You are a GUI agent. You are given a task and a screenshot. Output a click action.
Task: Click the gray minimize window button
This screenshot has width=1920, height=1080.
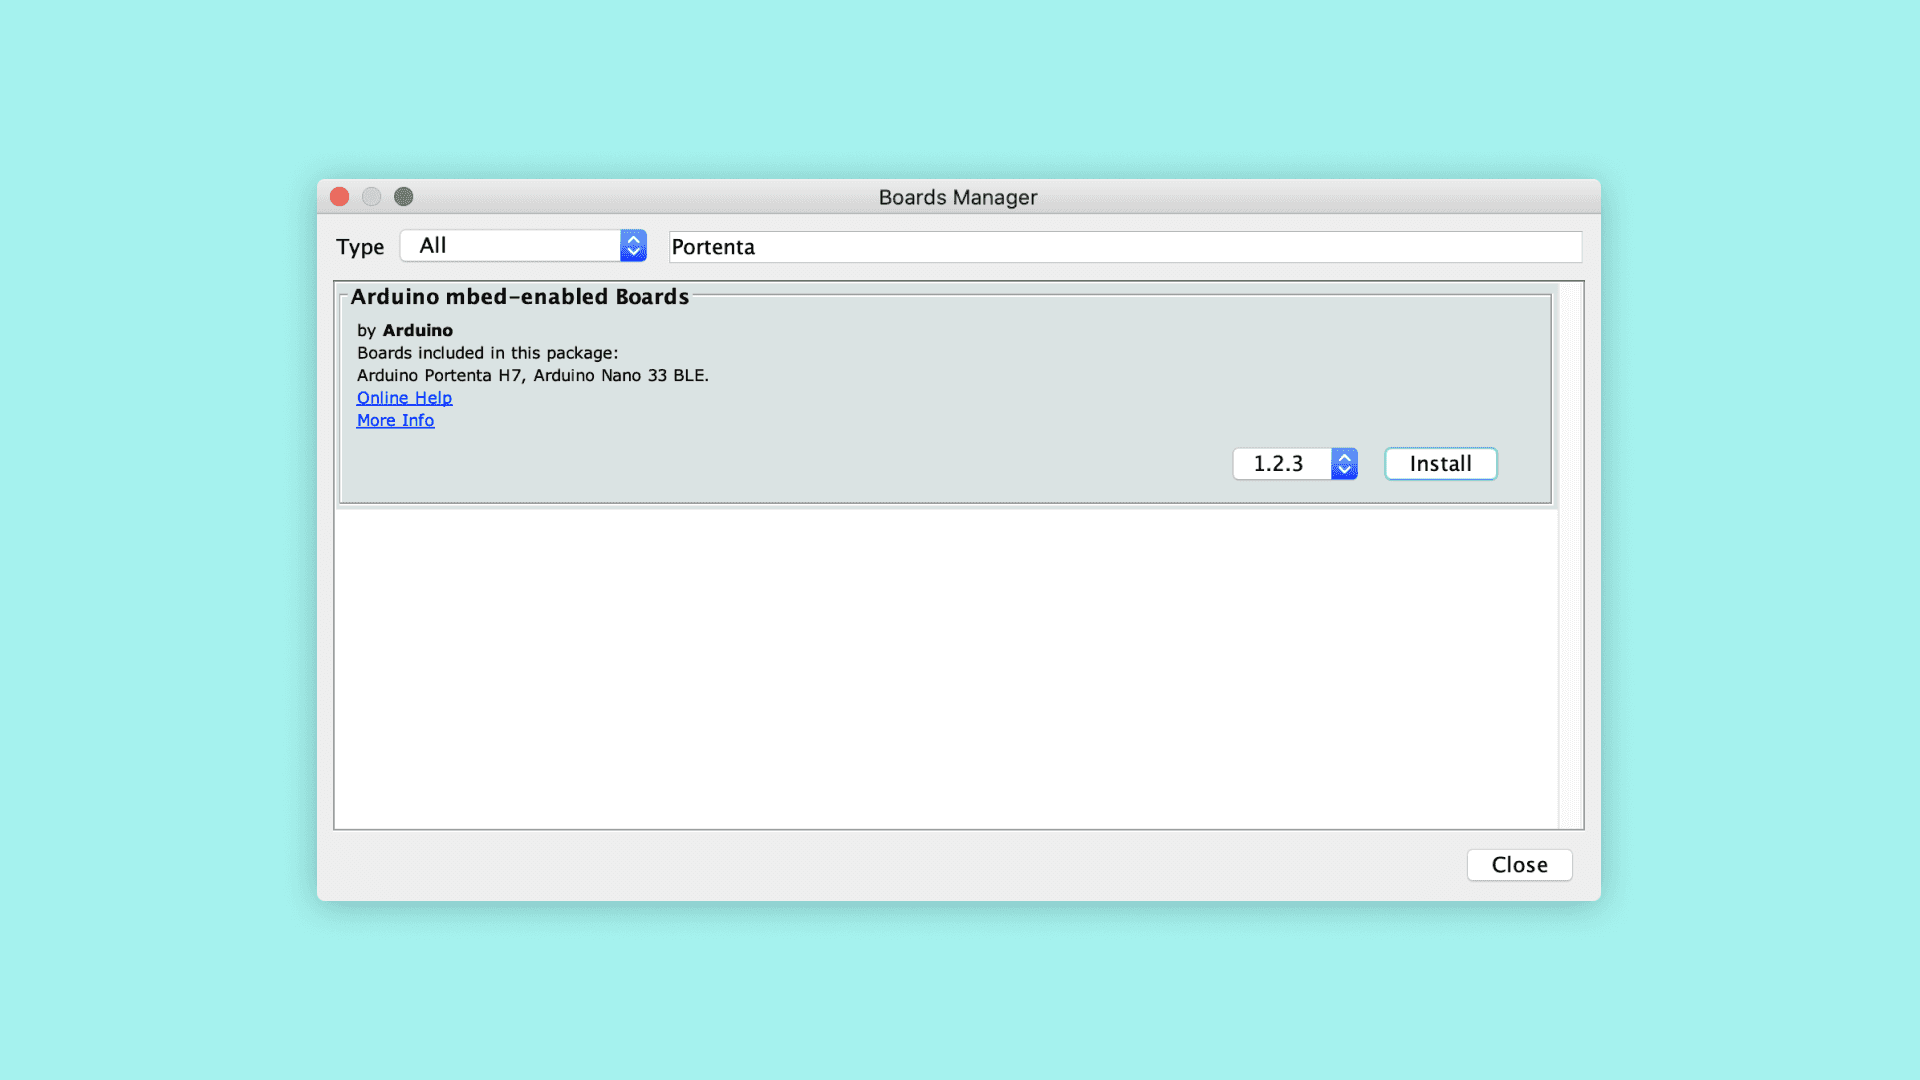pos(372,197)
